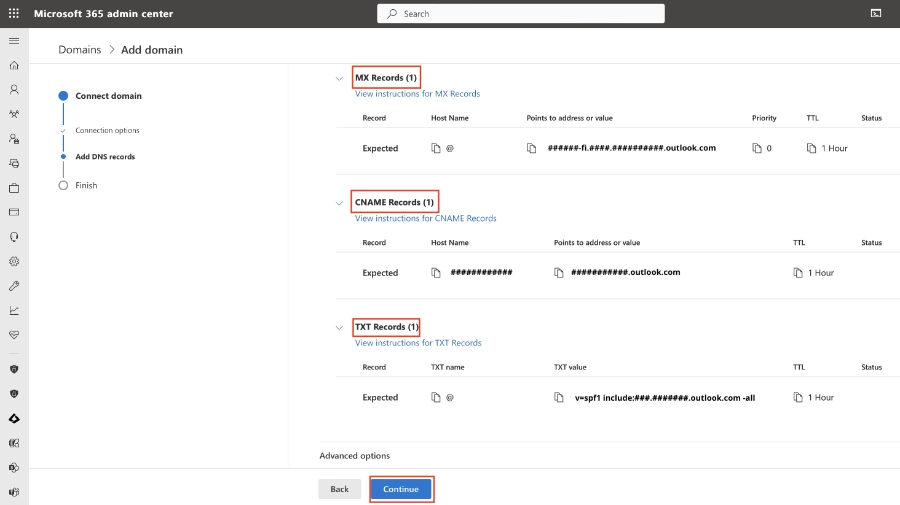This screenshot has height=505, width=900.
Task: Go to Home in sidebar
Action: (14, 65)
